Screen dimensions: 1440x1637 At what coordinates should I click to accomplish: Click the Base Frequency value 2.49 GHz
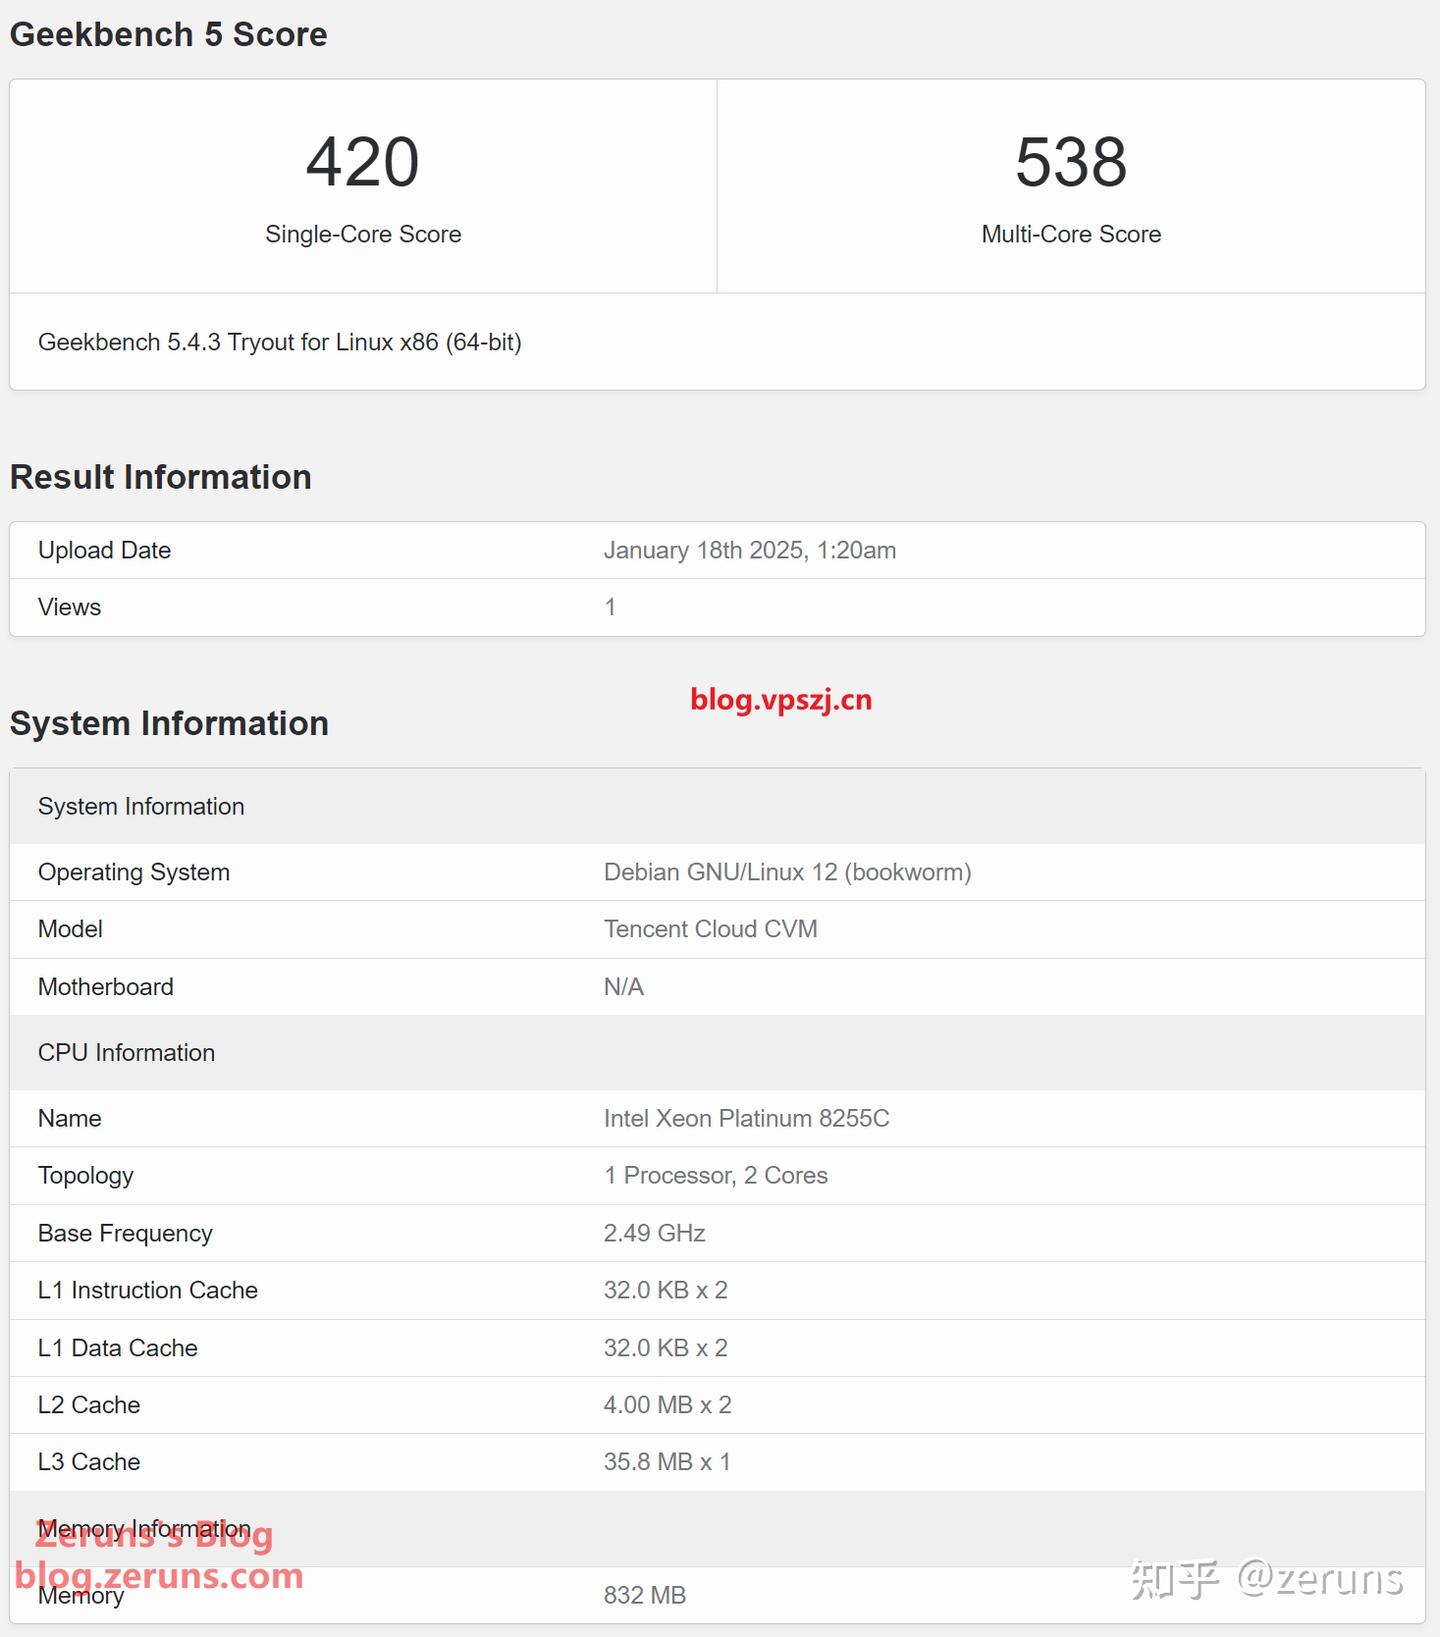click(x=654, y=1233)
